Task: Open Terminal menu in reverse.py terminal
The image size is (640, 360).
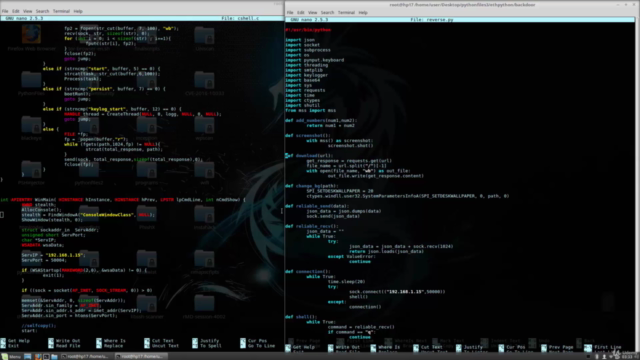Action: 346,13
